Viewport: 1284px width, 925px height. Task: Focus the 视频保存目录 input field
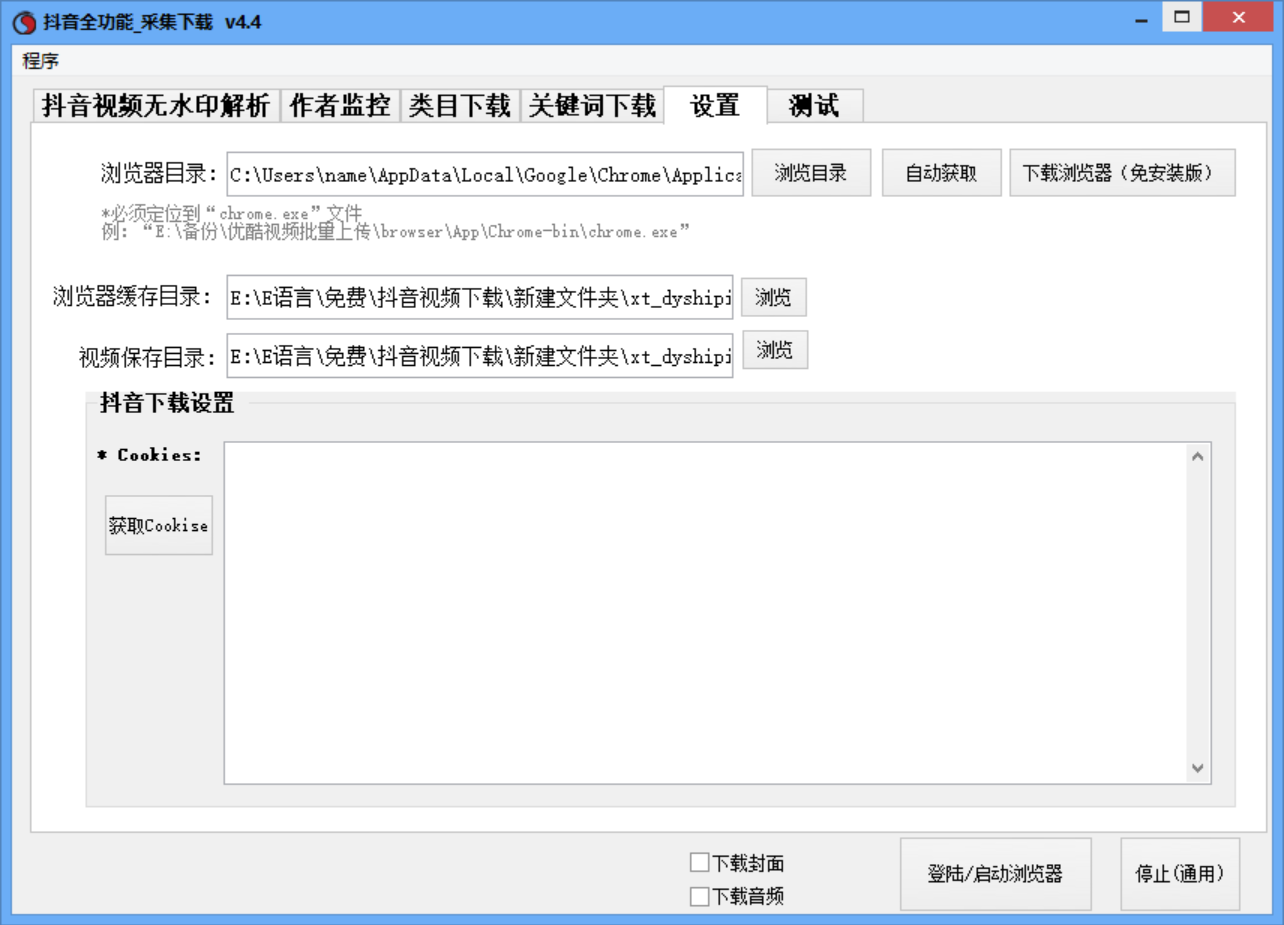coord(480,355)
